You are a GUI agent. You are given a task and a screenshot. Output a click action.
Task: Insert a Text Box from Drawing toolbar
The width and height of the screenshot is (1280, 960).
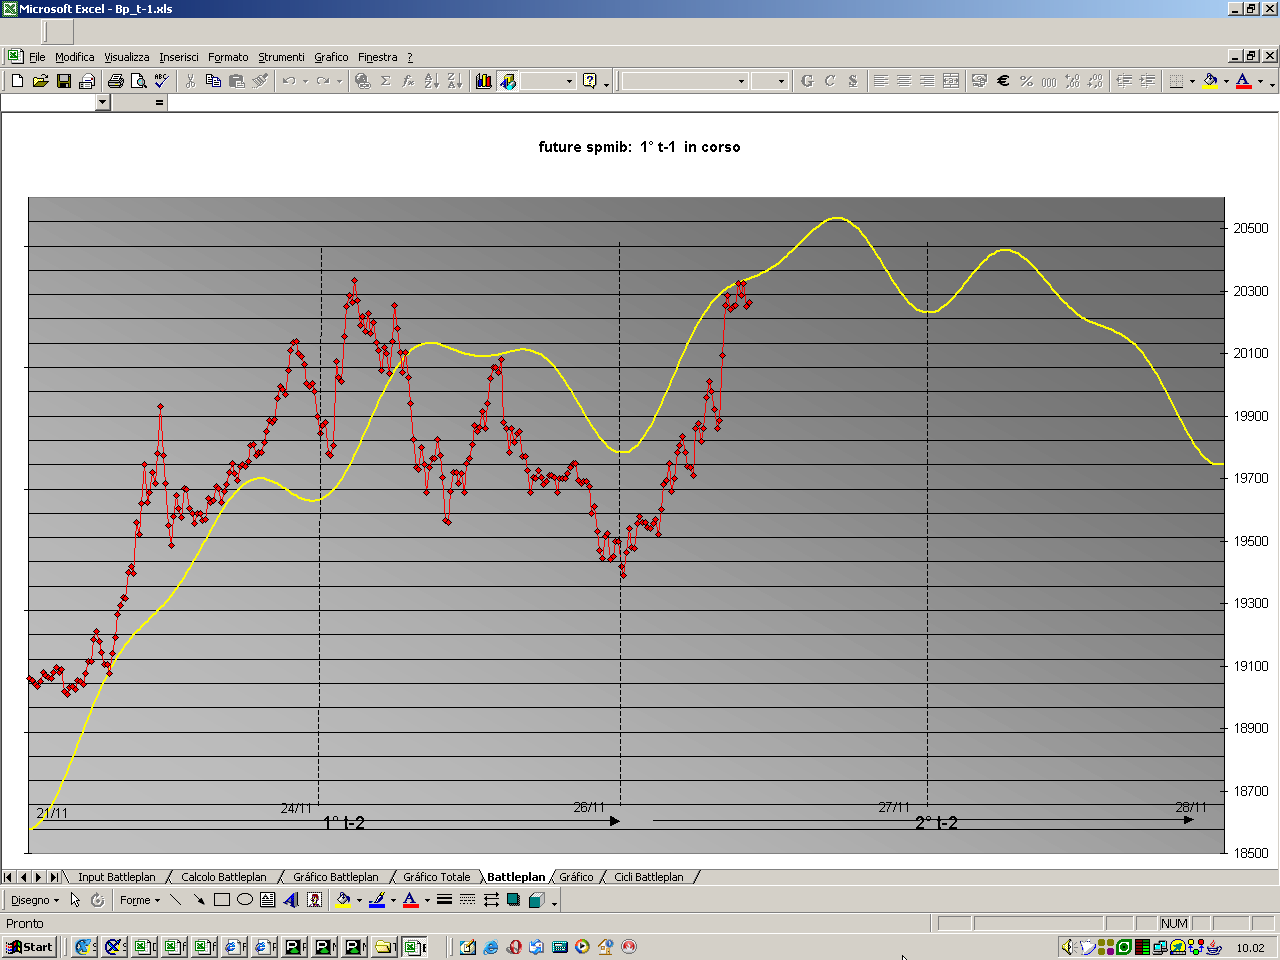268,900
